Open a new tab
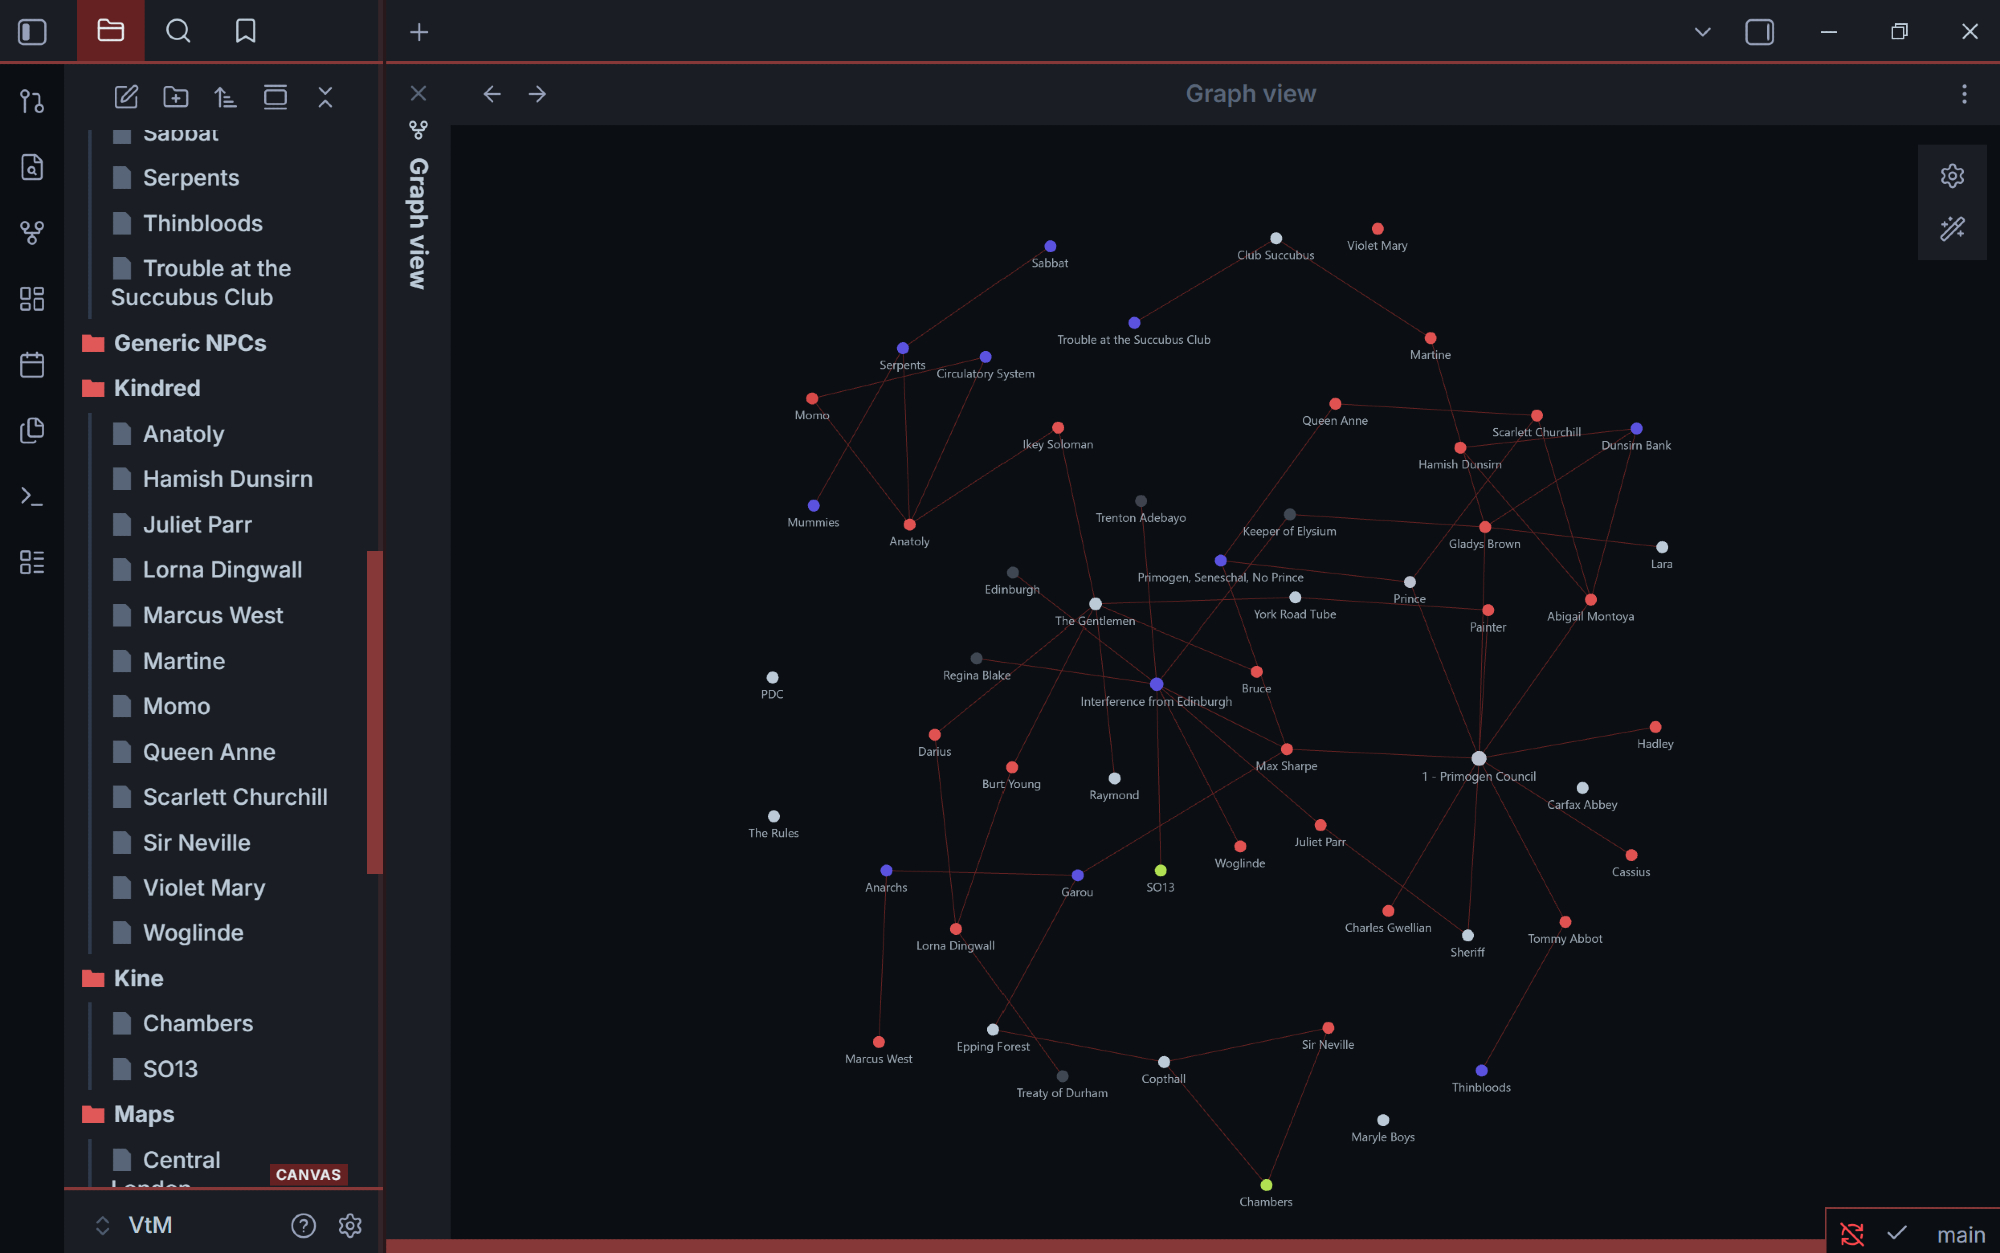Image resolution: width=2000 pixels, height=1253 pixels. pos(419,32)
